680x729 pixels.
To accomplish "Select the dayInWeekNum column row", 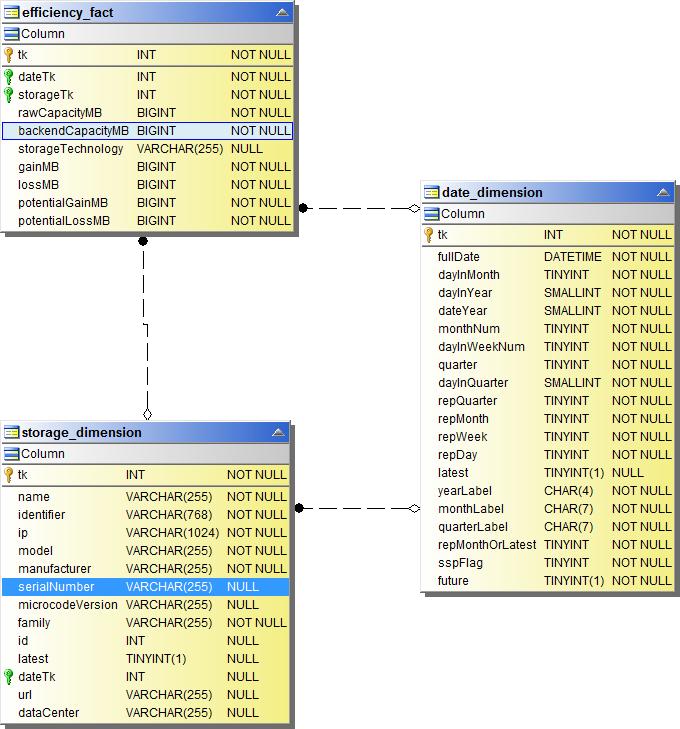I will (548, 347).
